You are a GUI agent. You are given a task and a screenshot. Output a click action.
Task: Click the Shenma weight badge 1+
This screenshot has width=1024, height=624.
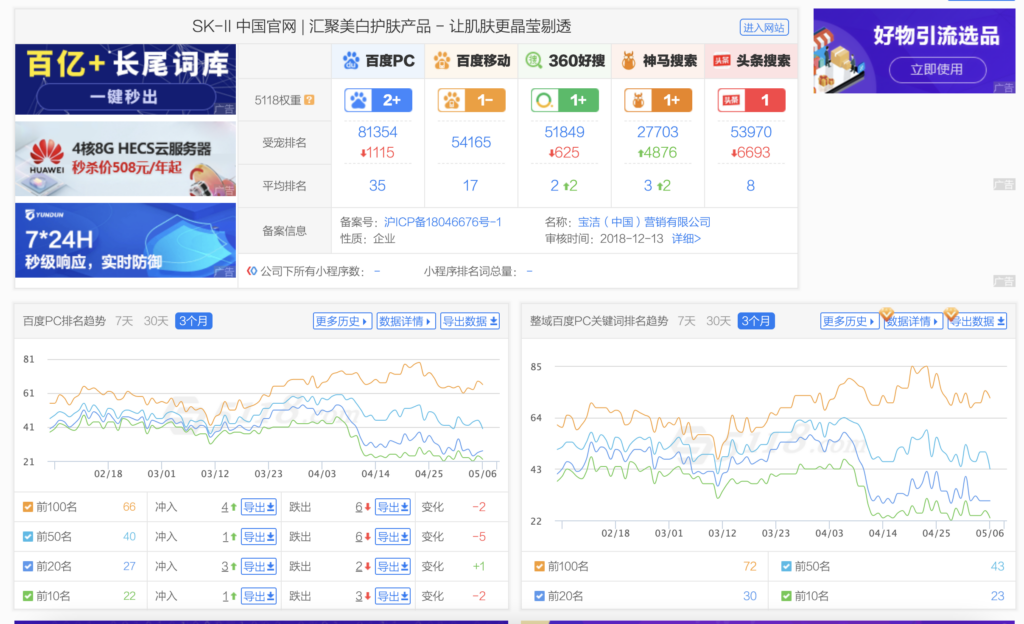pos(658,100)
